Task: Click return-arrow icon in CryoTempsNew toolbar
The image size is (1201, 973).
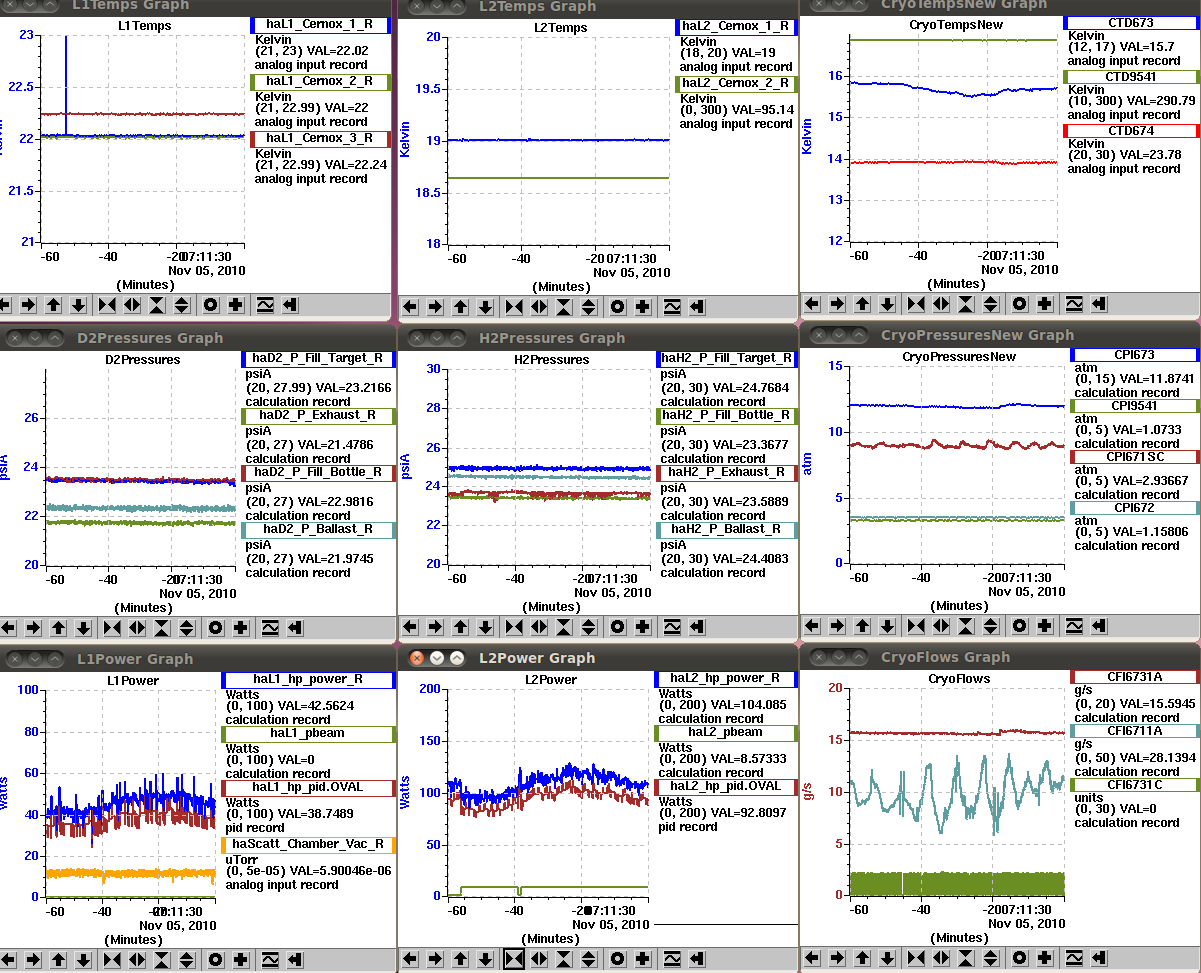Action: 1099,303
